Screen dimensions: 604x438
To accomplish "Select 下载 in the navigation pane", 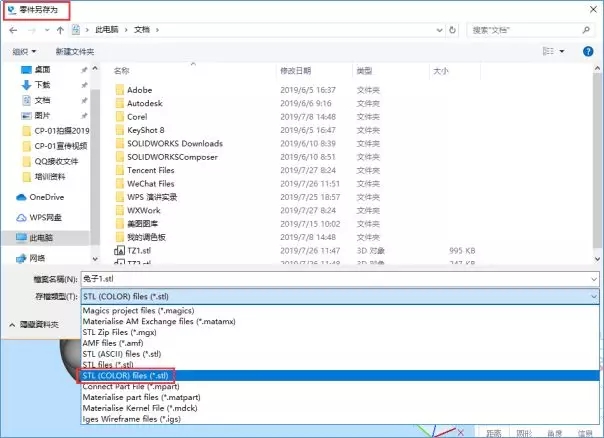I will click(x=42, y=85).
